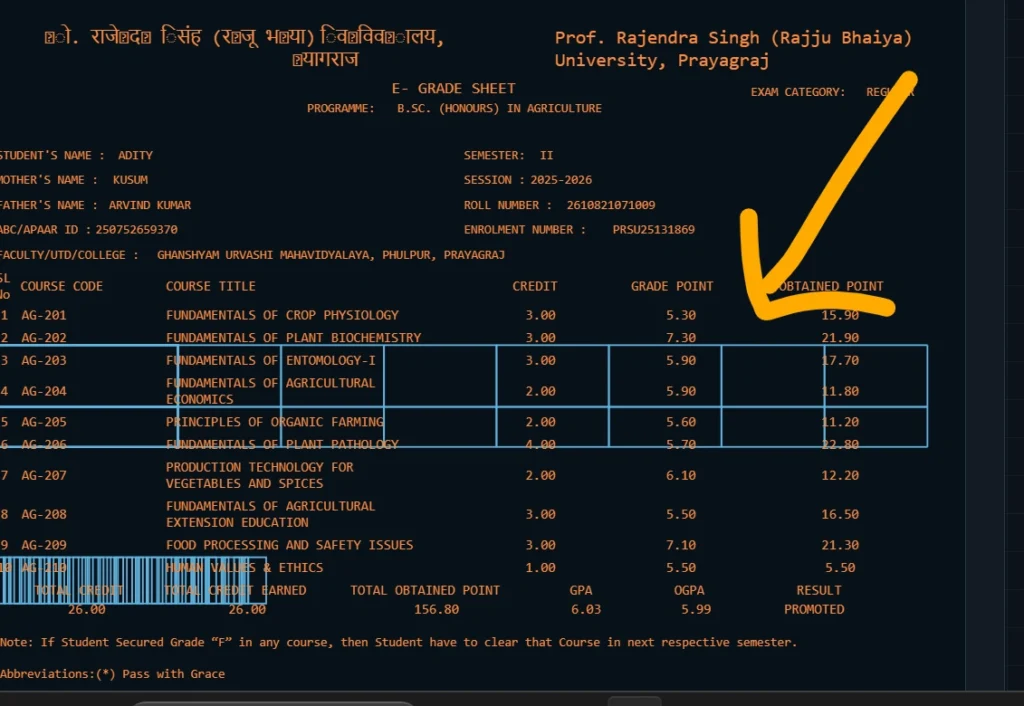Click "FUNDAMENTALS OF PLANT BIOCHEMISTRY" course title
Image resolution: width=1024 pixels, height=706 pixels.
[x=293, y=338]
